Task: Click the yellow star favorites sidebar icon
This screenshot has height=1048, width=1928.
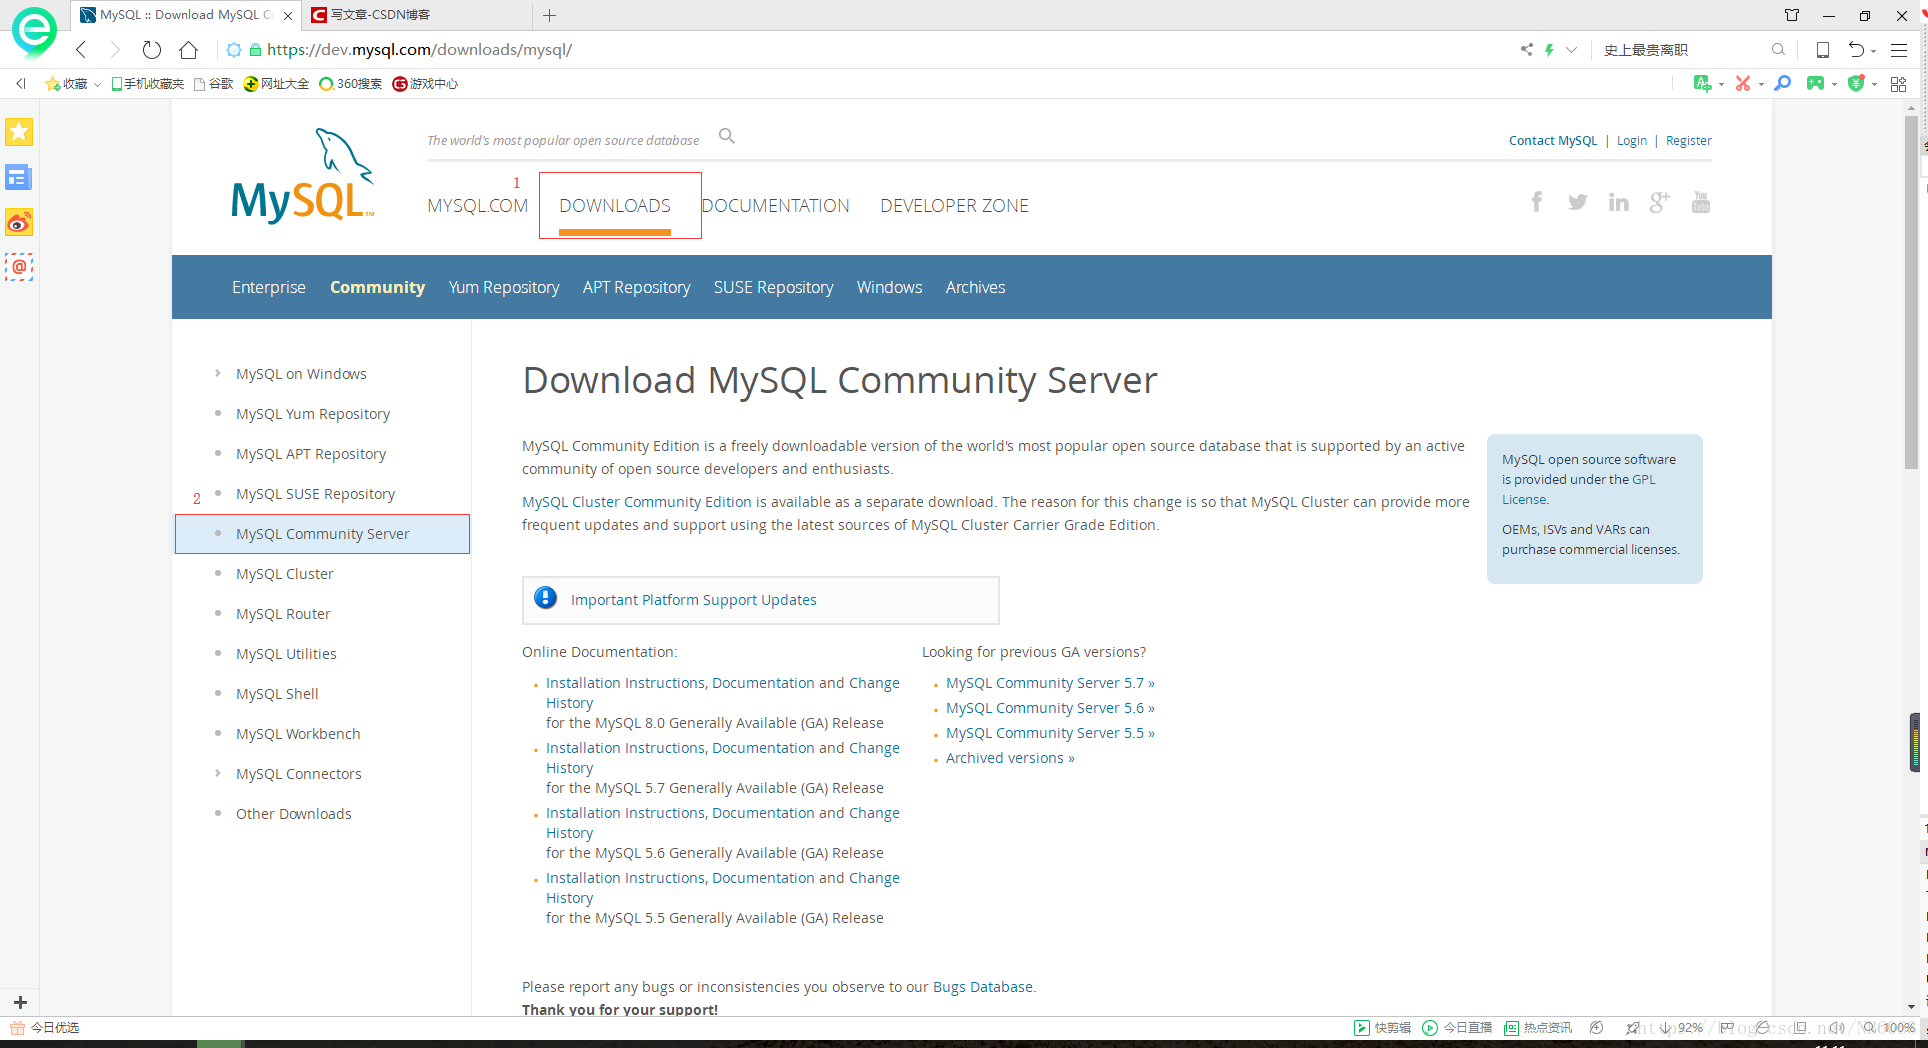Action: [19, 131]
